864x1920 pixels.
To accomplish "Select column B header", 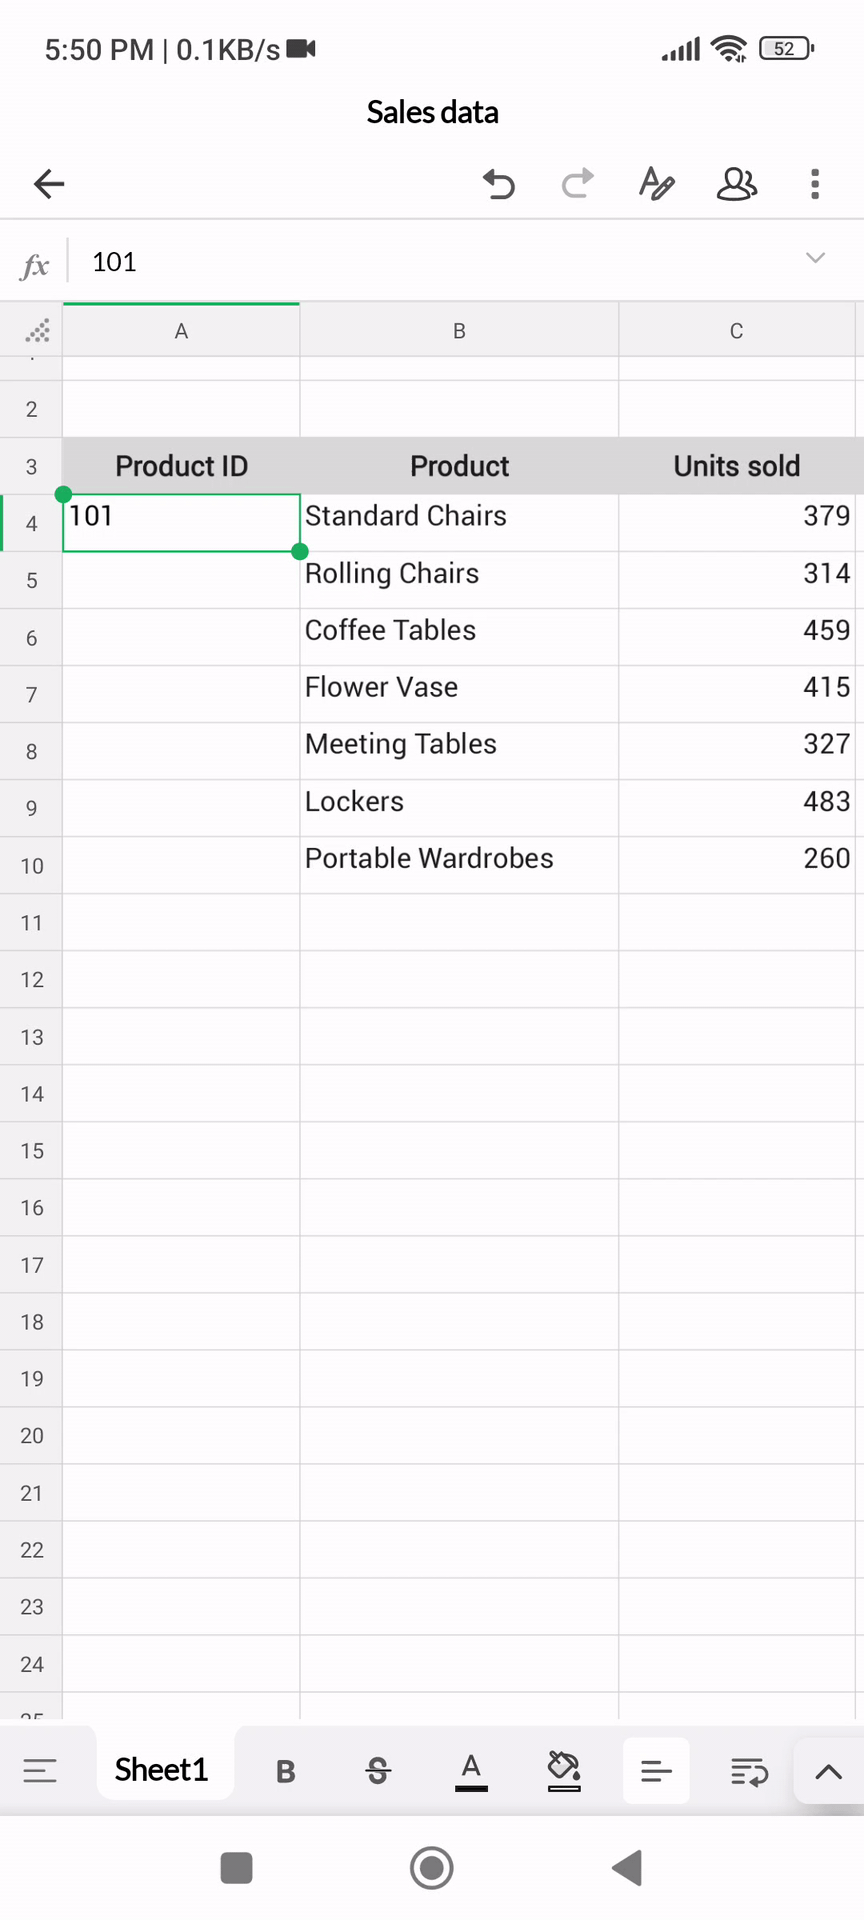I will click(x=459, y=331).
